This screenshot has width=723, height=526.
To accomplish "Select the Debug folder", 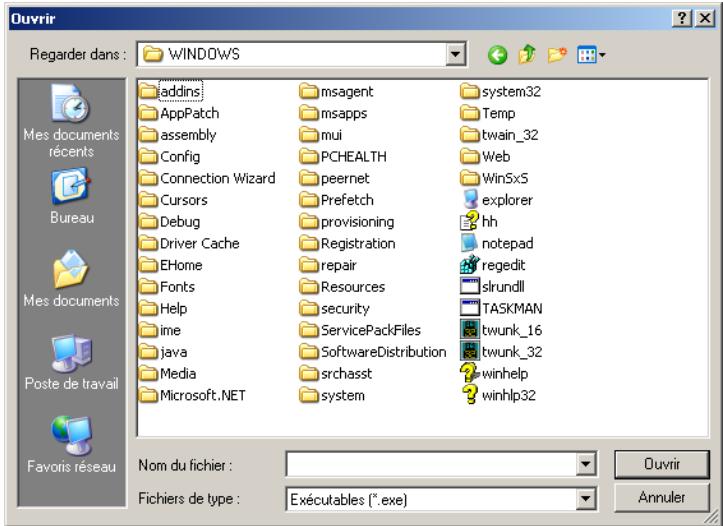I will coord(170,221).
